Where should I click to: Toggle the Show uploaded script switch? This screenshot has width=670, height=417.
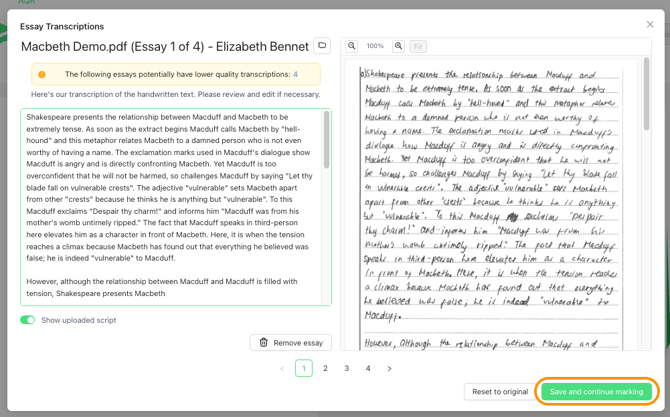click(27, 320)
